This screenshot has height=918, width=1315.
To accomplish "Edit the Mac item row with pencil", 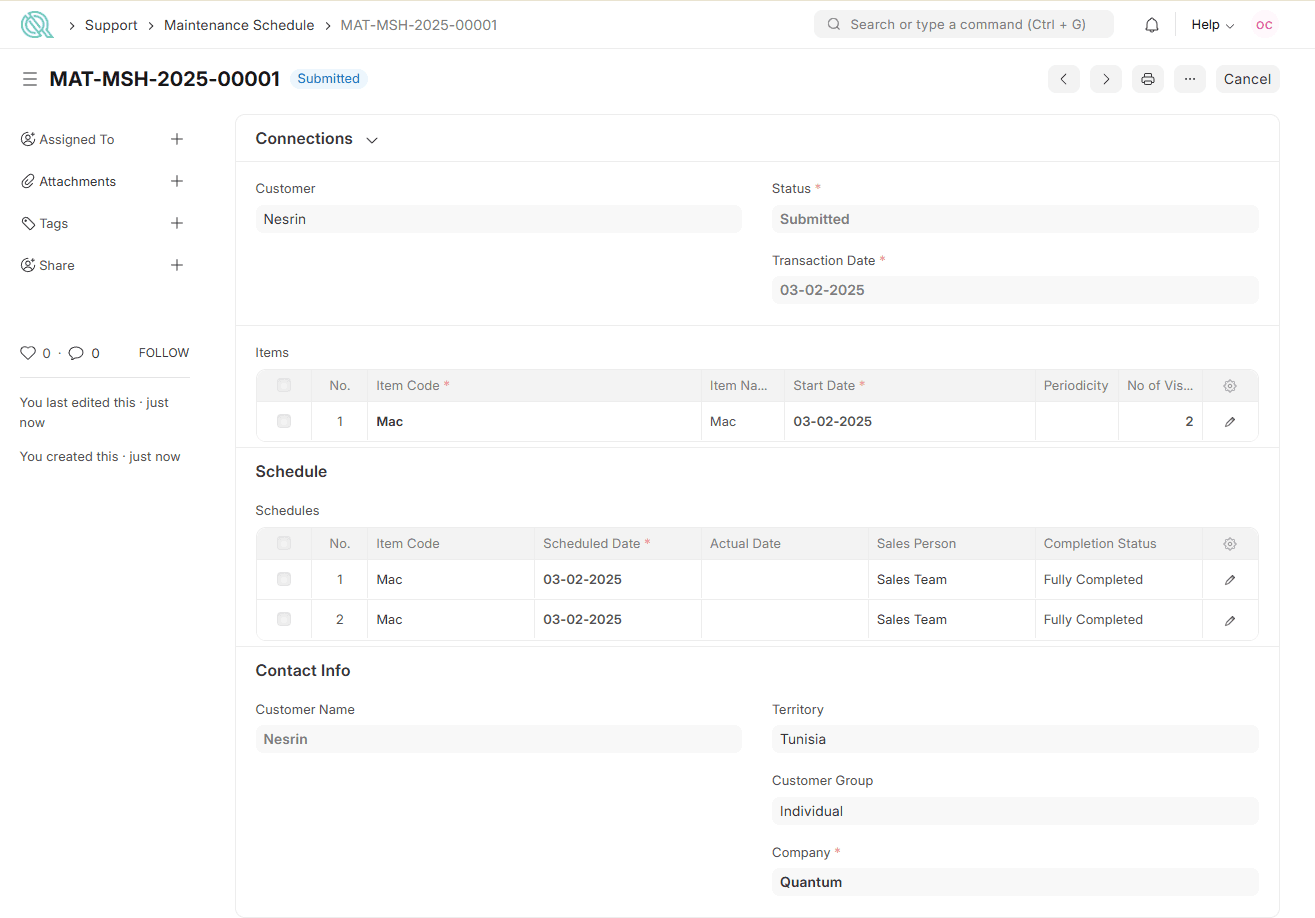I will pyautogui.click(x=1230, y=422).
